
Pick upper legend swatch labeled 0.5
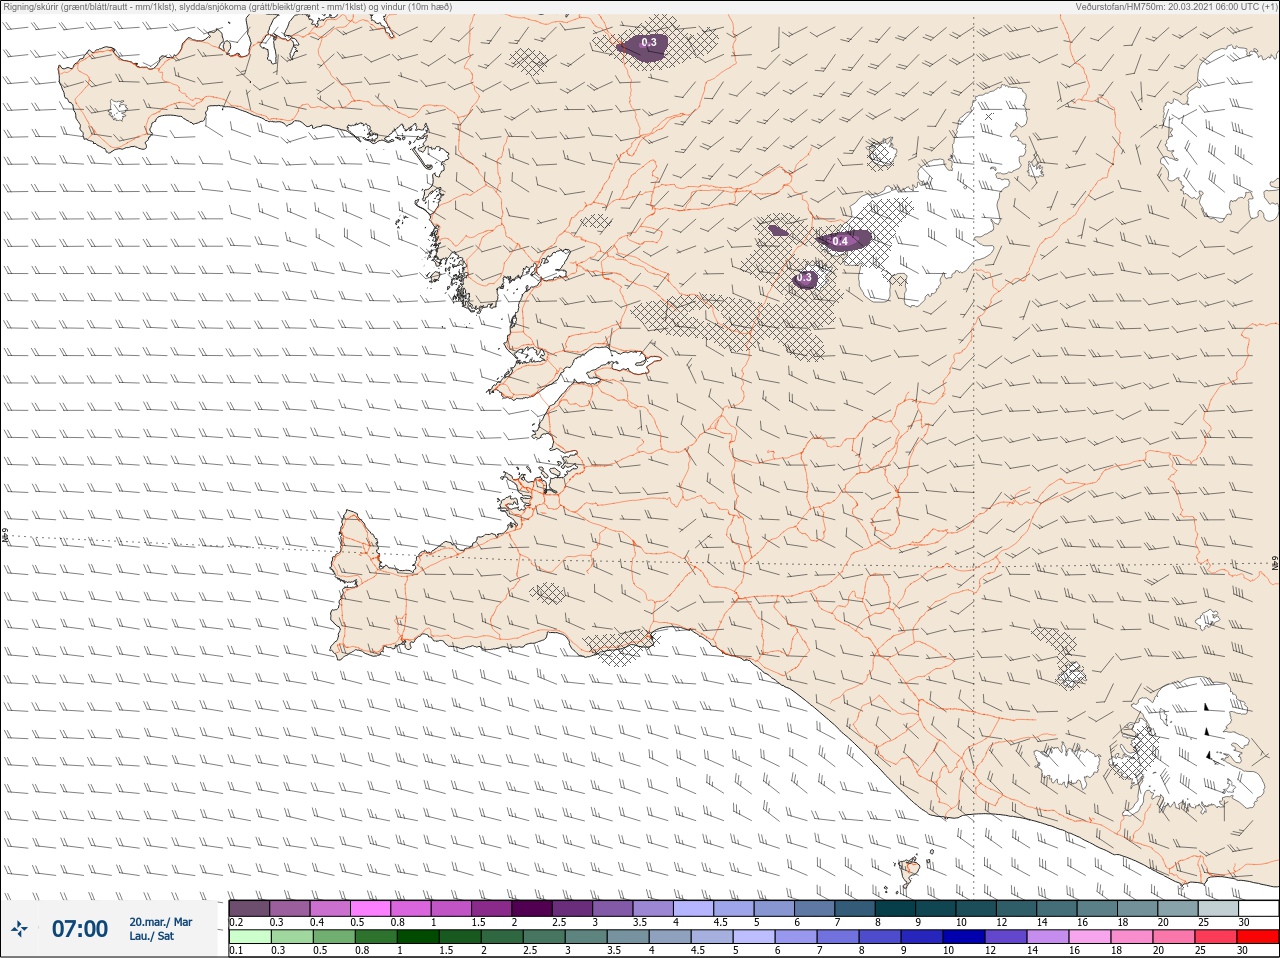pyautogui.click(x=370, y=908)
